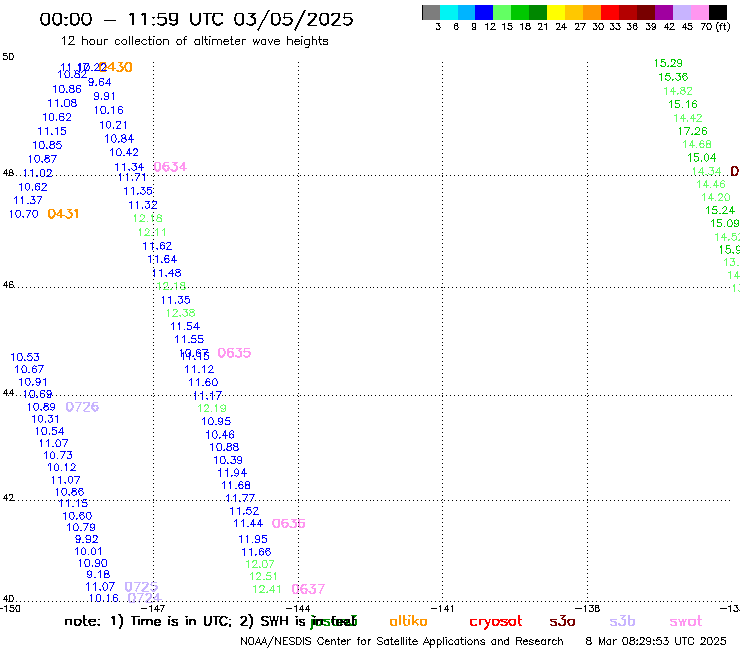Screen dimensions: 740x650
Task: Select the light green value 12.38
Action: click(181, 313)
